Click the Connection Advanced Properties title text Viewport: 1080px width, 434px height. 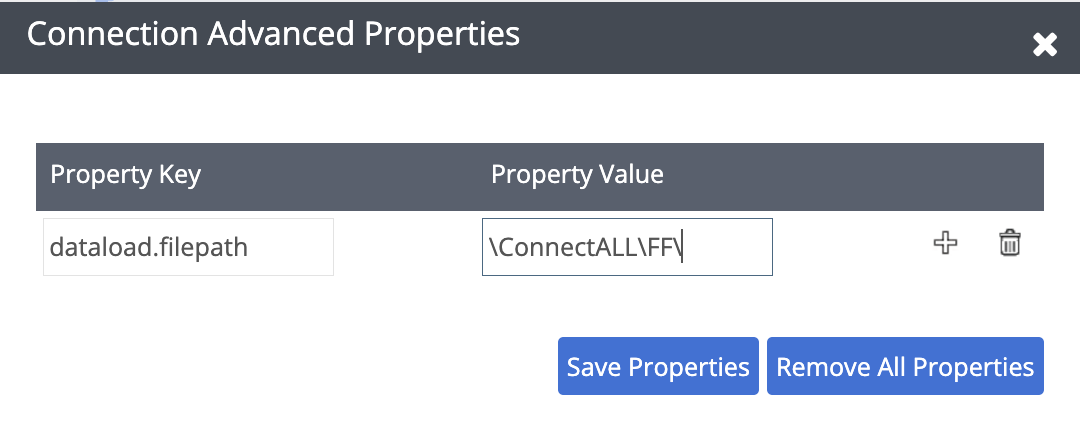point(273,34)
